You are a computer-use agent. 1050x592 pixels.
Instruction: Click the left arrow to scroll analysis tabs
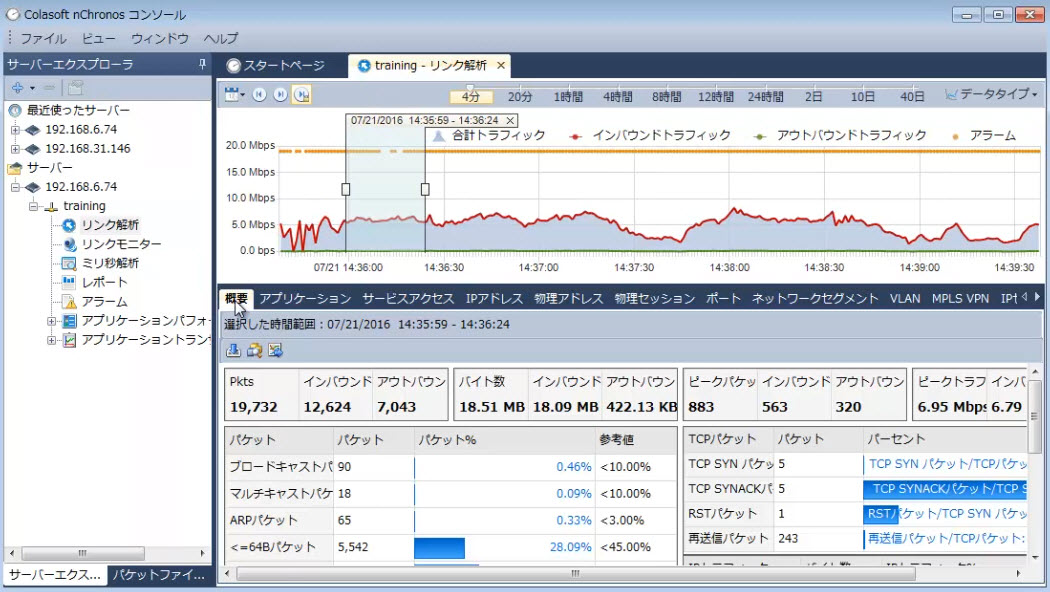coord(1025,297)
